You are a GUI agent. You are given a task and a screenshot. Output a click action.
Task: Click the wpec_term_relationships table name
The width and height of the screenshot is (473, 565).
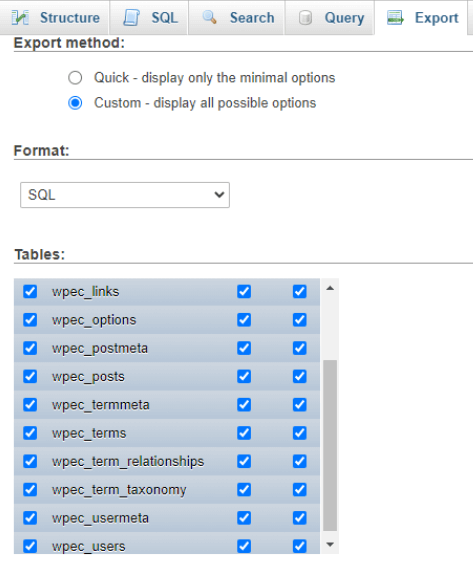pos(128,462)
